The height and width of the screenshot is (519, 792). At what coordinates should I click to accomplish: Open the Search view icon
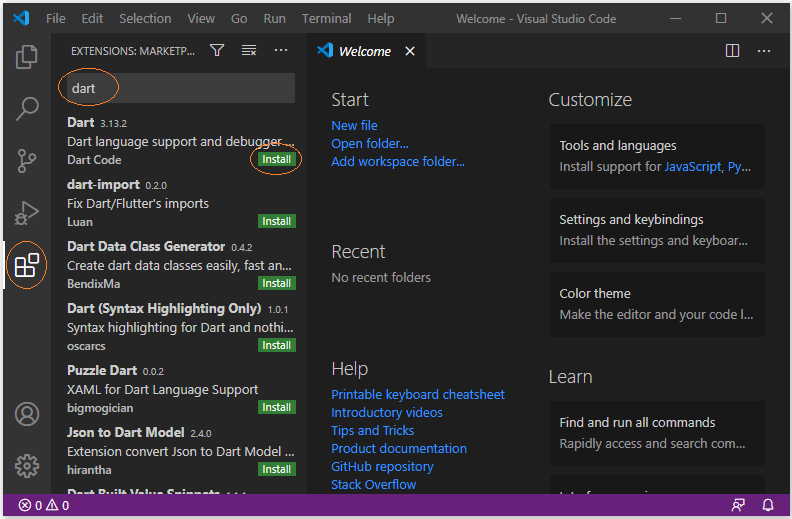27,109
